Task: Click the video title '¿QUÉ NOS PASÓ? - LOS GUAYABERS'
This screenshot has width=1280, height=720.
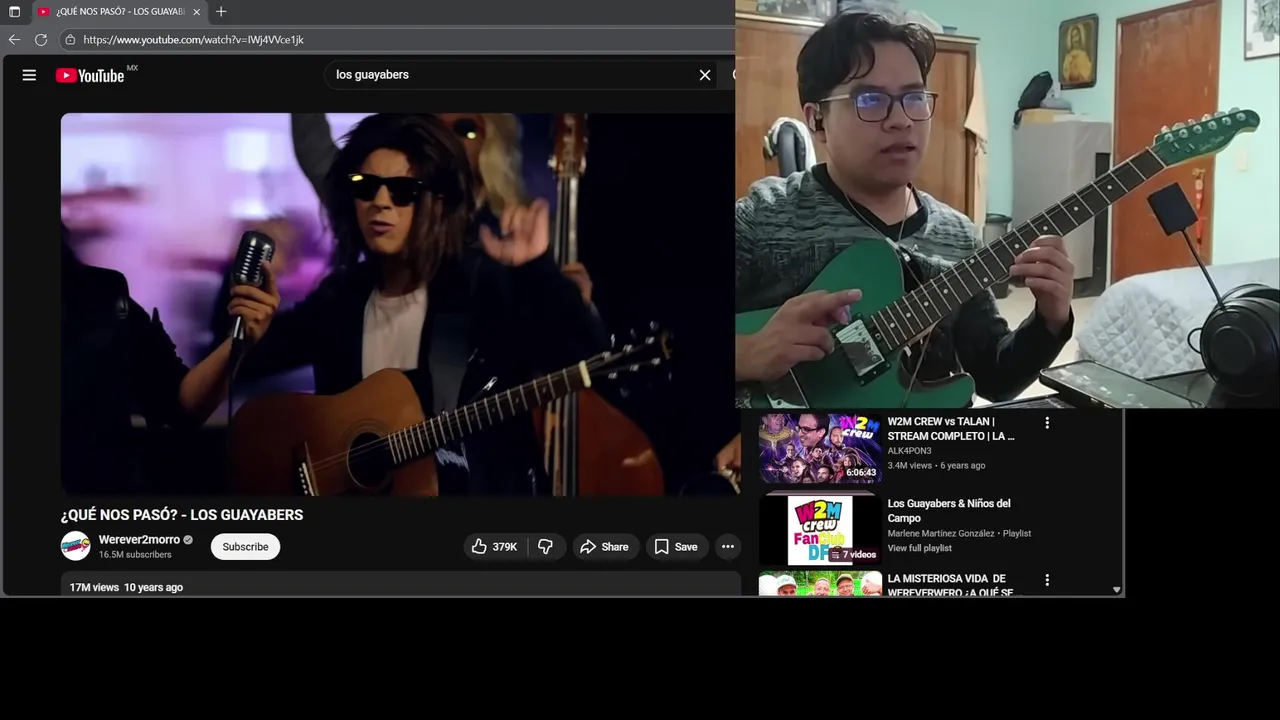Action: (x=182, y=515)
